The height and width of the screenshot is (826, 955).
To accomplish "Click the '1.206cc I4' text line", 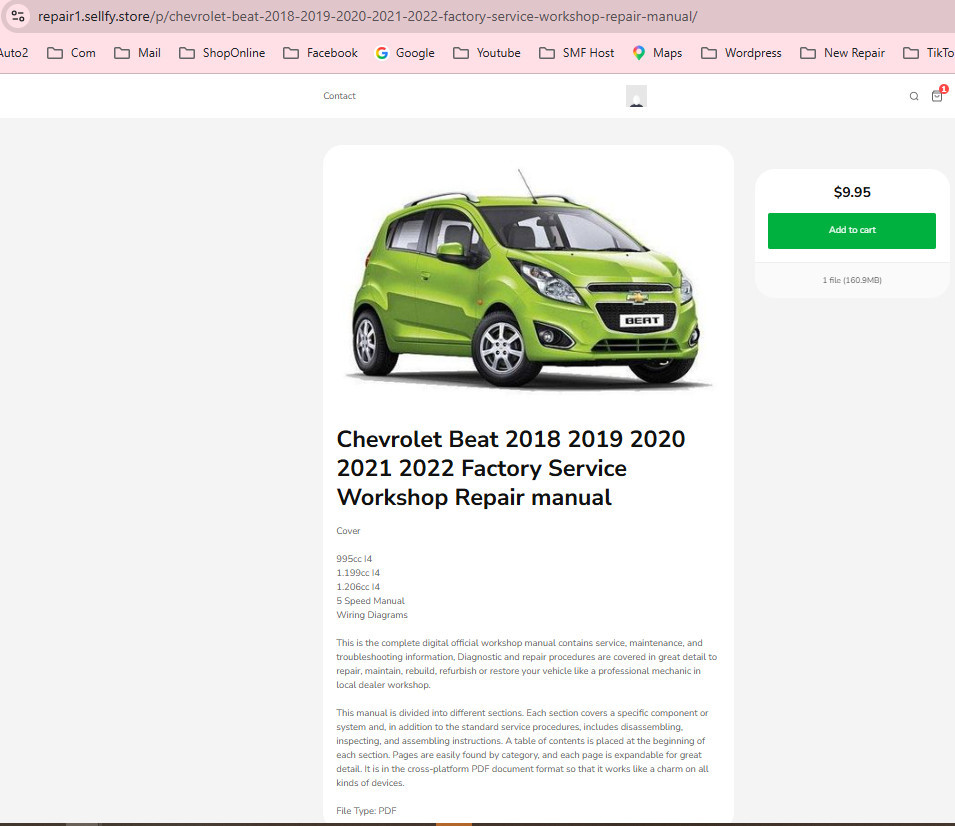I will pos(358,587).
